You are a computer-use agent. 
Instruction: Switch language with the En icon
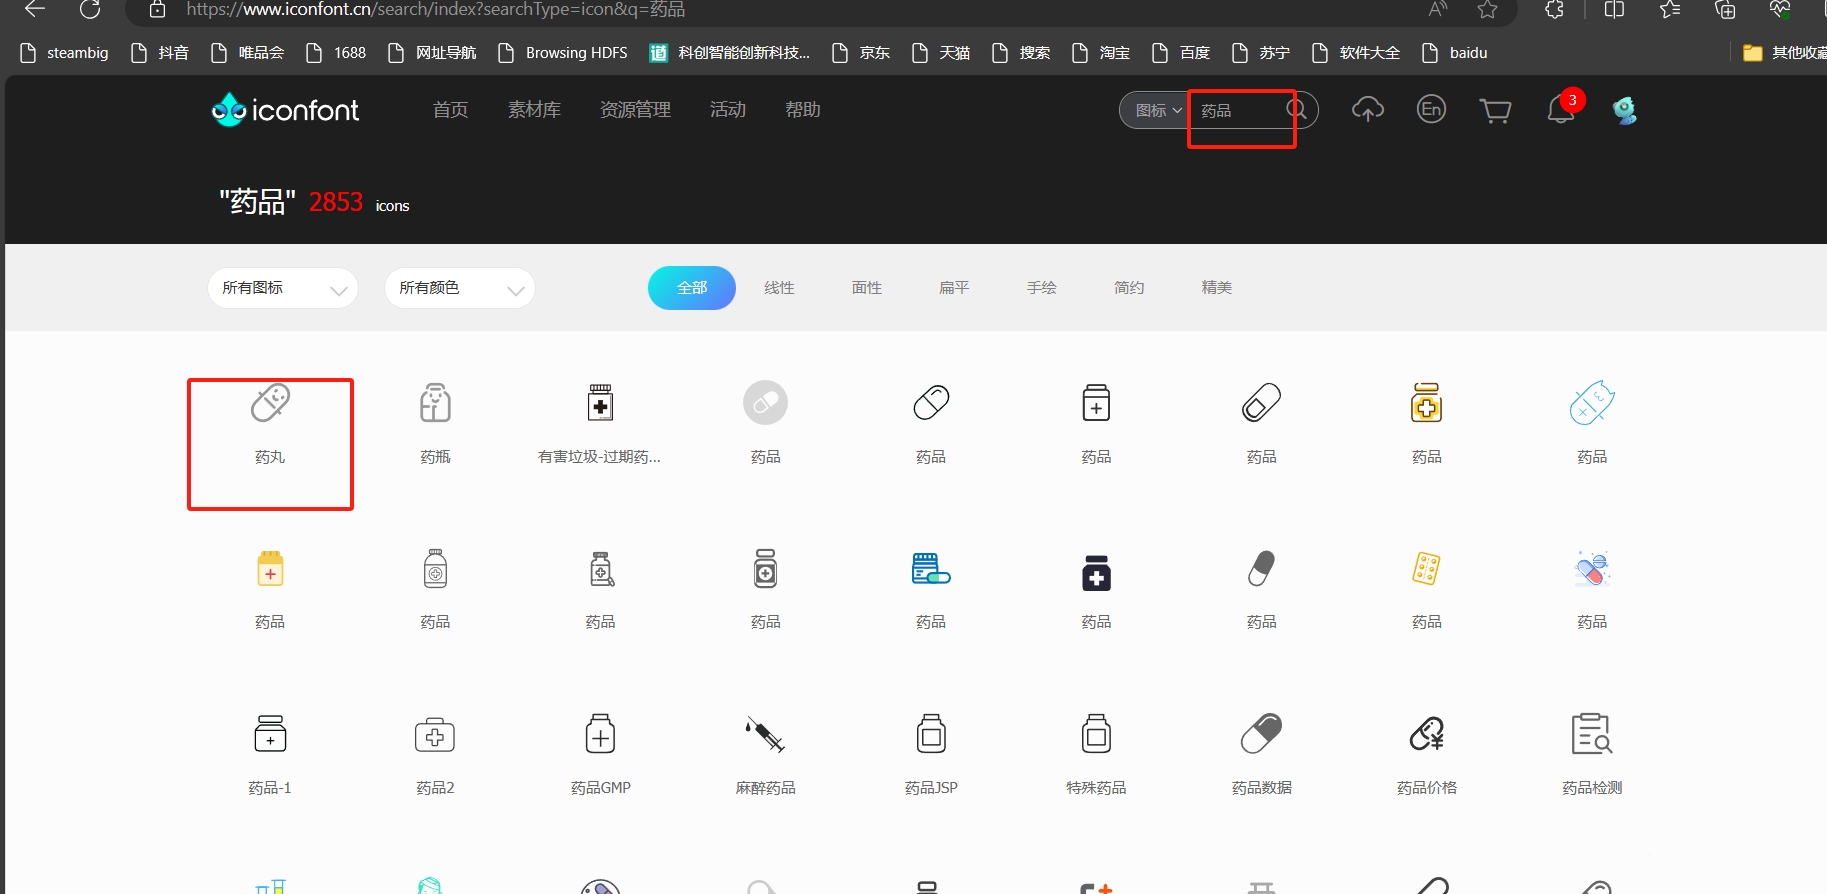click(x=1431, y=109)
